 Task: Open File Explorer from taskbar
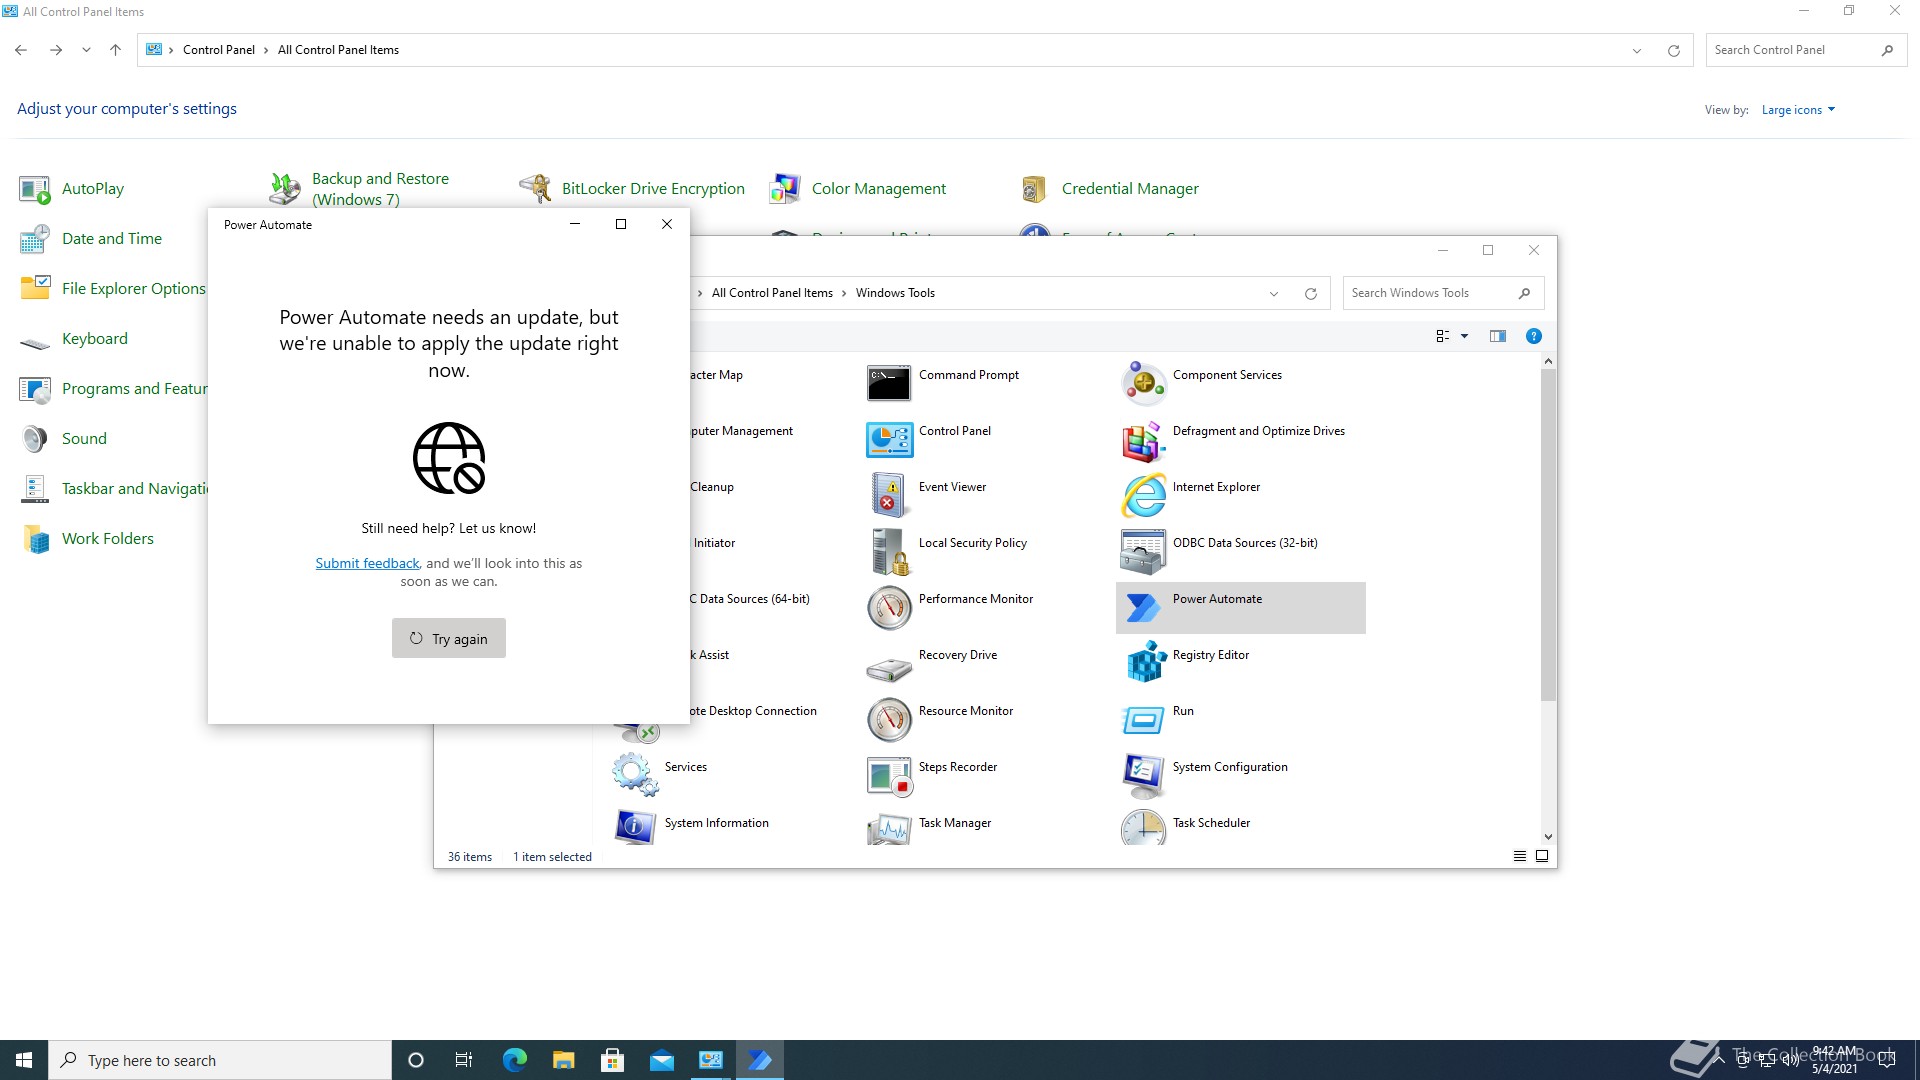(563, 1060)
